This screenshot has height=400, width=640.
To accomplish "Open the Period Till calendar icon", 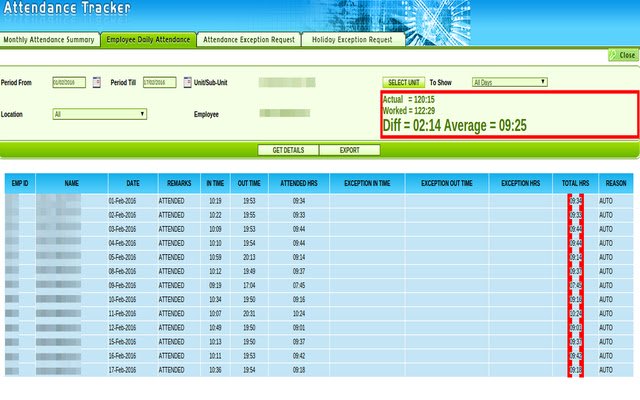I will point(187,82).
